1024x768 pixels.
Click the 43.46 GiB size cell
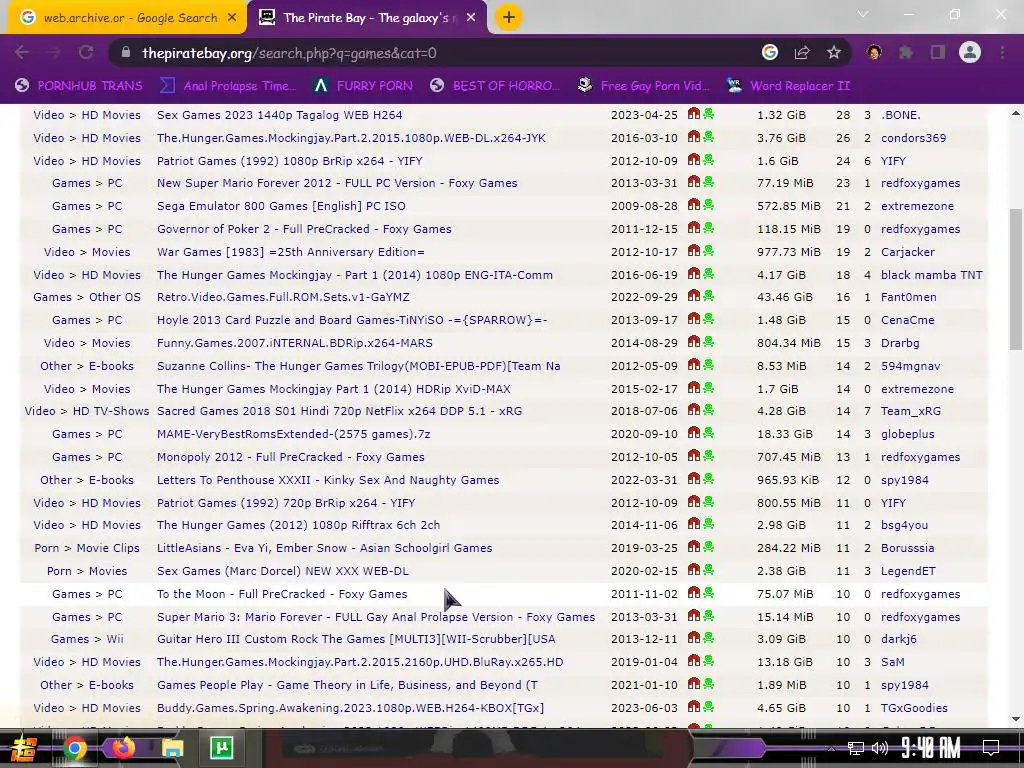(x=784, y=297)
